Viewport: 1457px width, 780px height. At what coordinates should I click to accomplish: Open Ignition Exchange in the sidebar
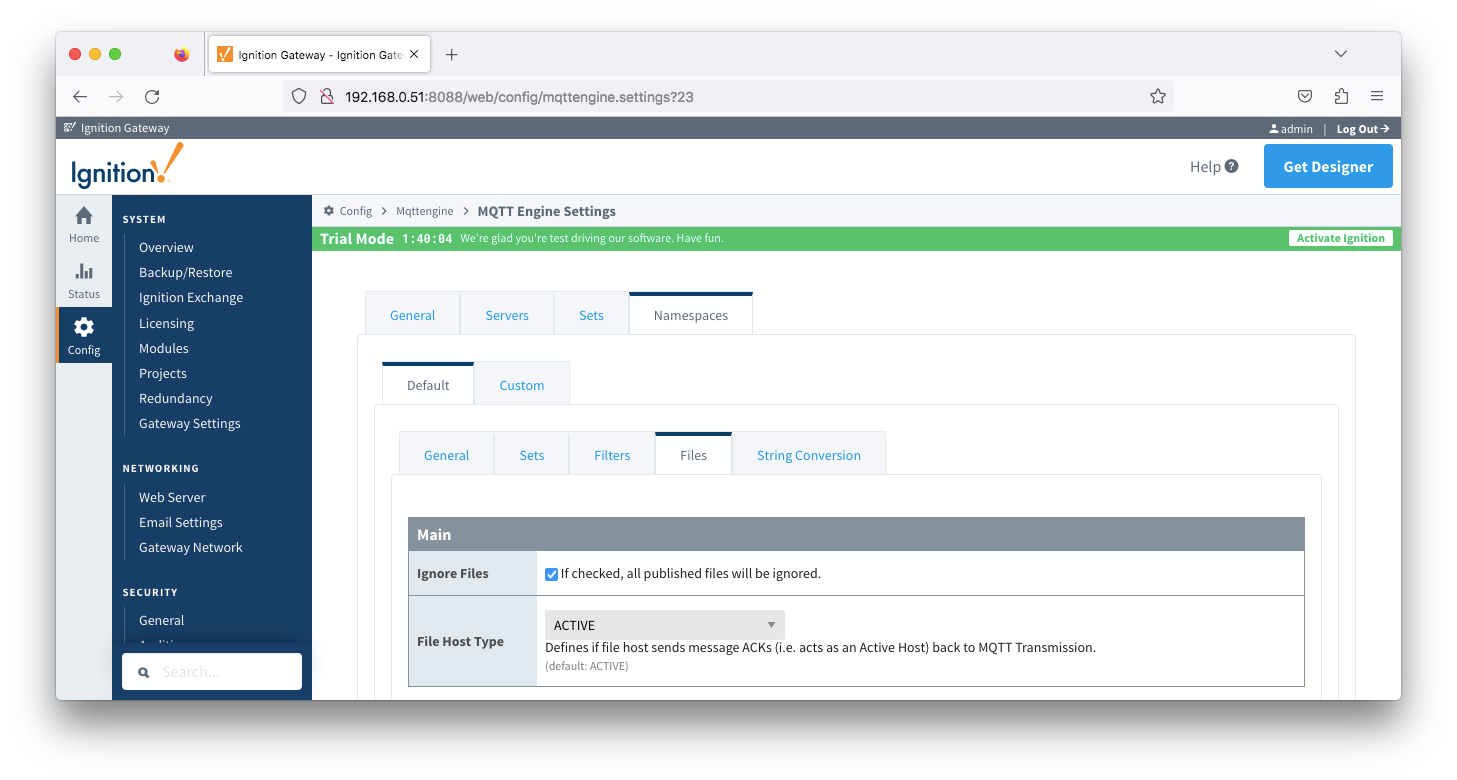pos(191,297)
